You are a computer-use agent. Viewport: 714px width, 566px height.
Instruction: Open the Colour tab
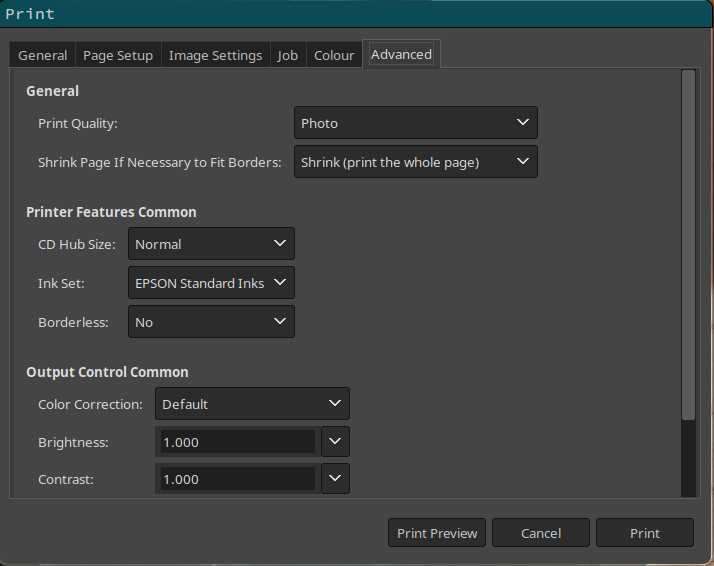point(334,55)
